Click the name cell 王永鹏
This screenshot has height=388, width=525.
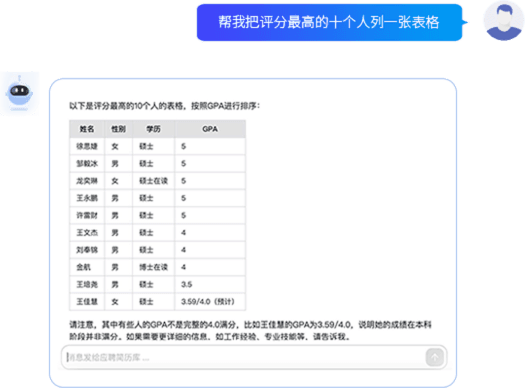[87, 198]
